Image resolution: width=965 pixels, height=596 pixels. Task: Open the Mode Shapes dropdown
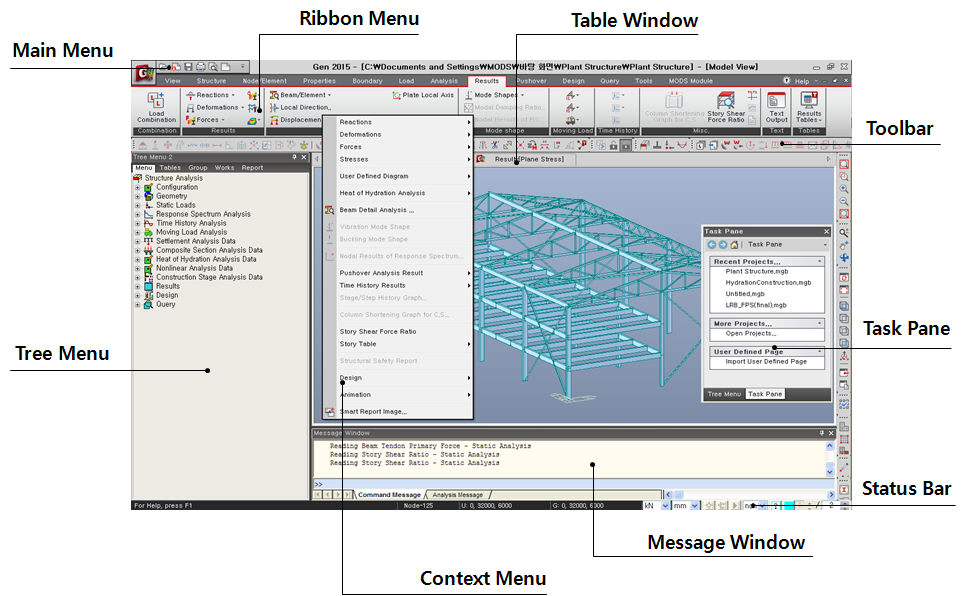pyautogui.click(x=523, y=95)
